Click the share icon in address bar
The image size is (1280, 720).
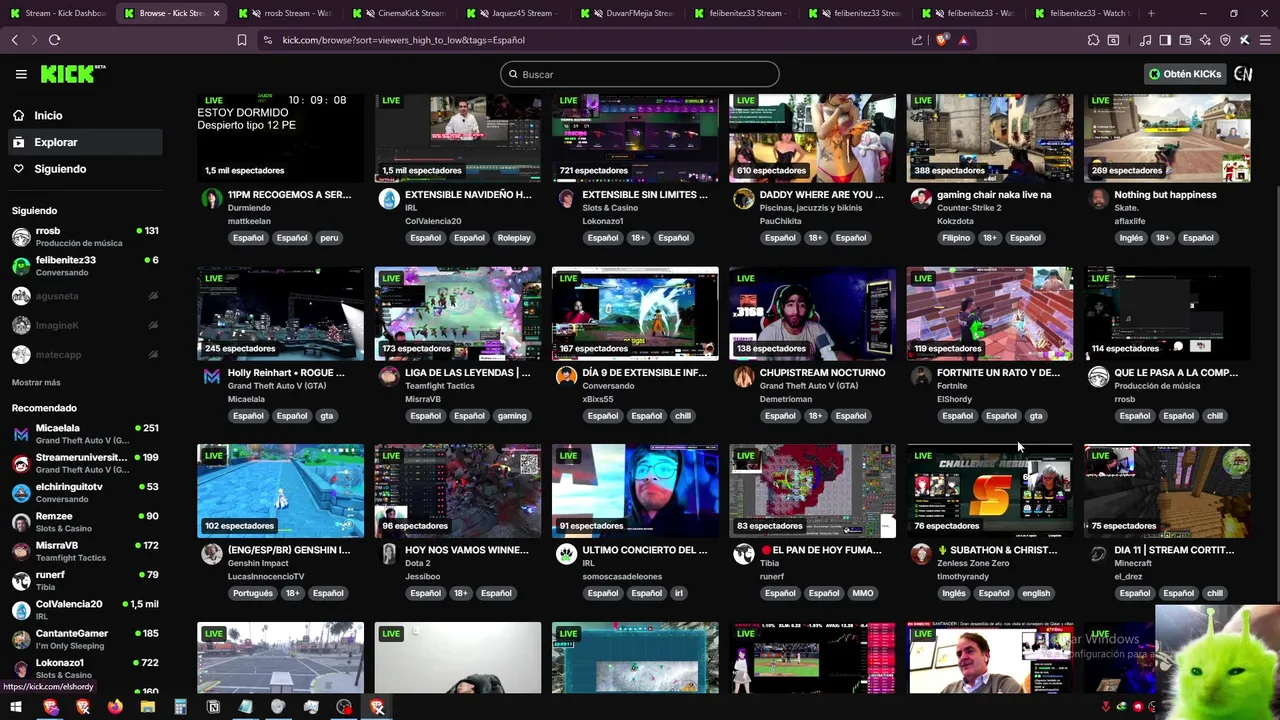917,40
